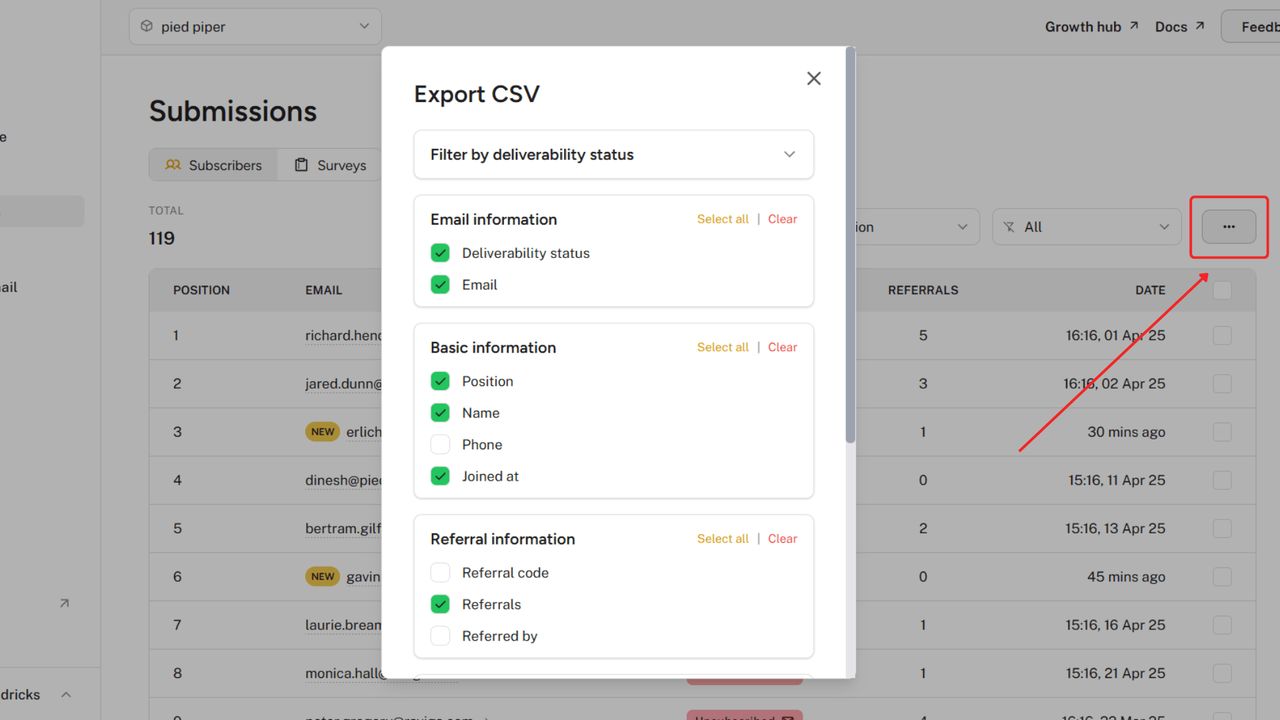Click the funnel filter icon in the All dropdown
This screenshot has width=1280, height=720.
point(1010,227)
